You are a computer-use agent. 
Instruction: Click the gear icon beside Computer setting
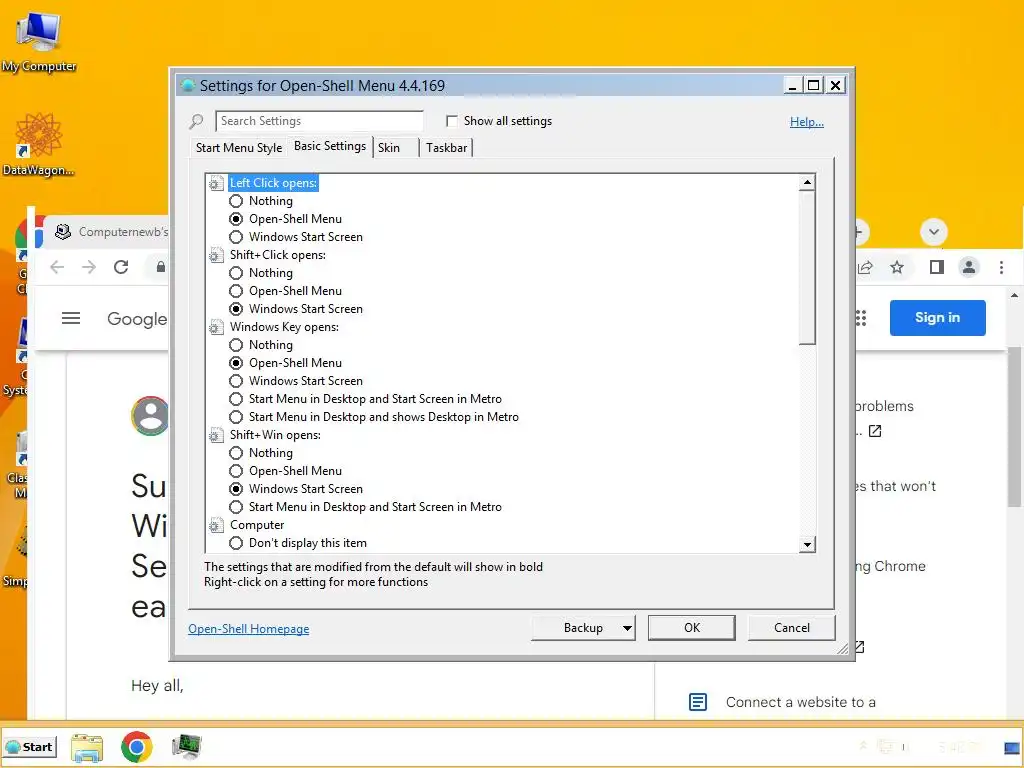tap(216, 525)
